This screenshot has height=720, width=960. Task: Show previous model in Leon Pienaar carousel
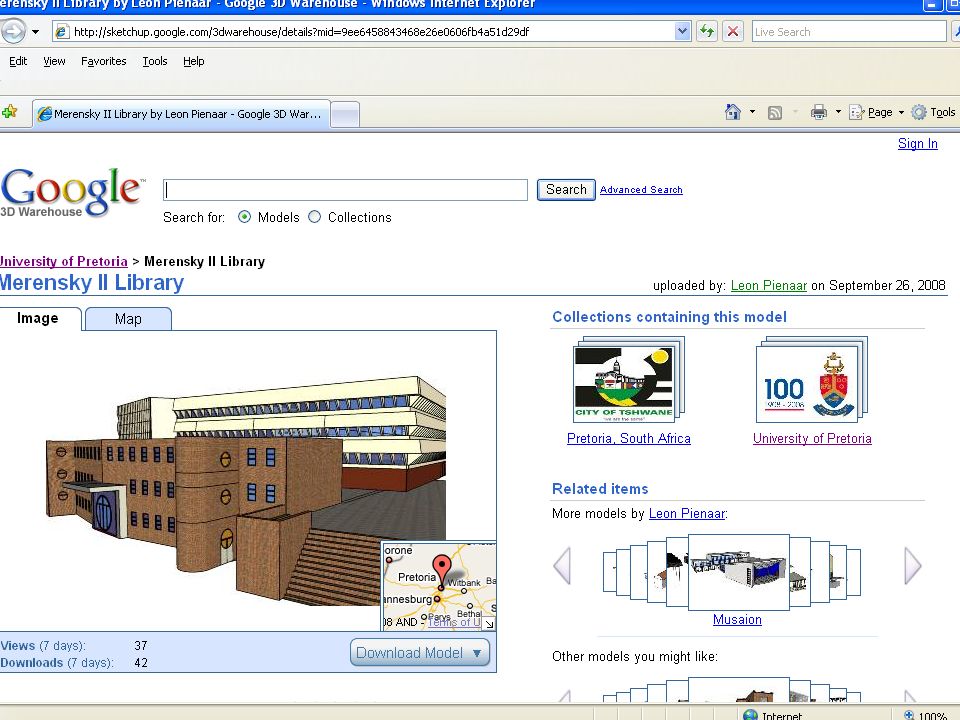(562, 565)
